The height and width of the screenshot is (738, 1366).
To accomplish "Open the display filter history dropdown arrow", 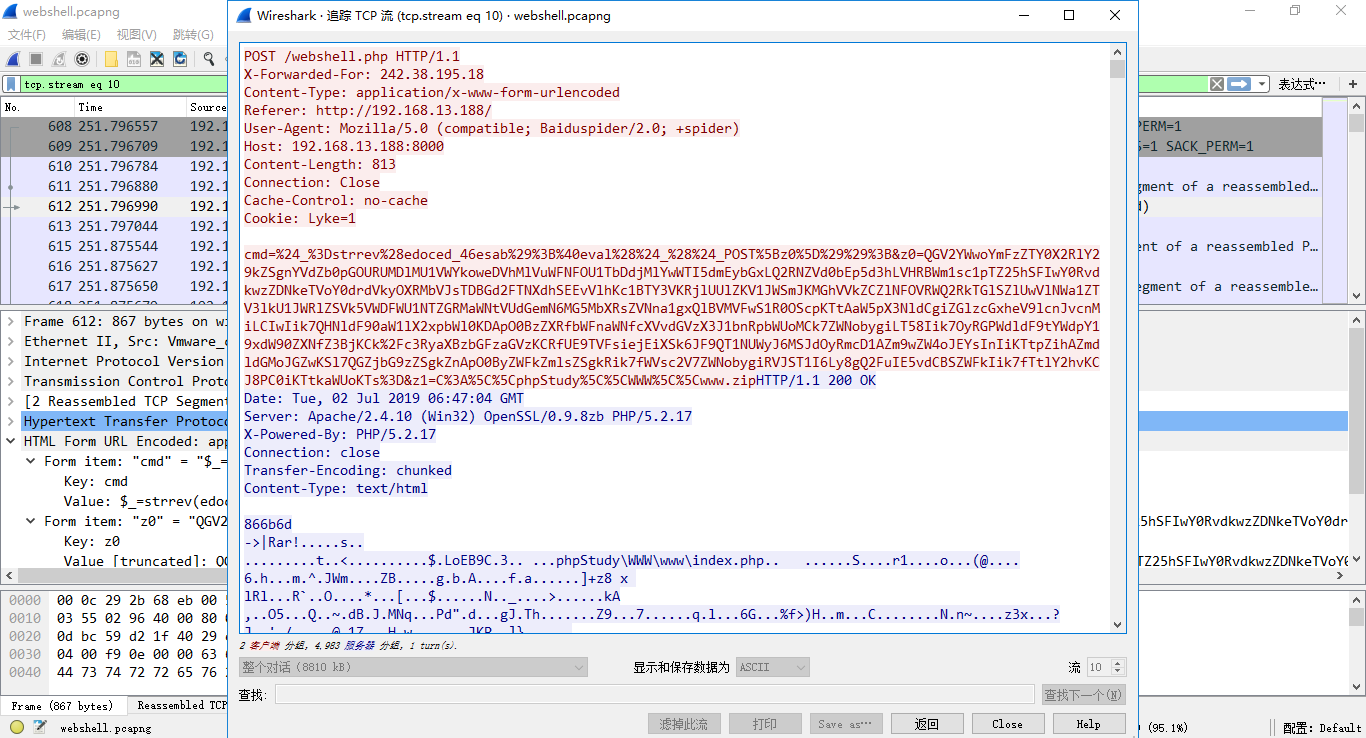I will 1262,84.
